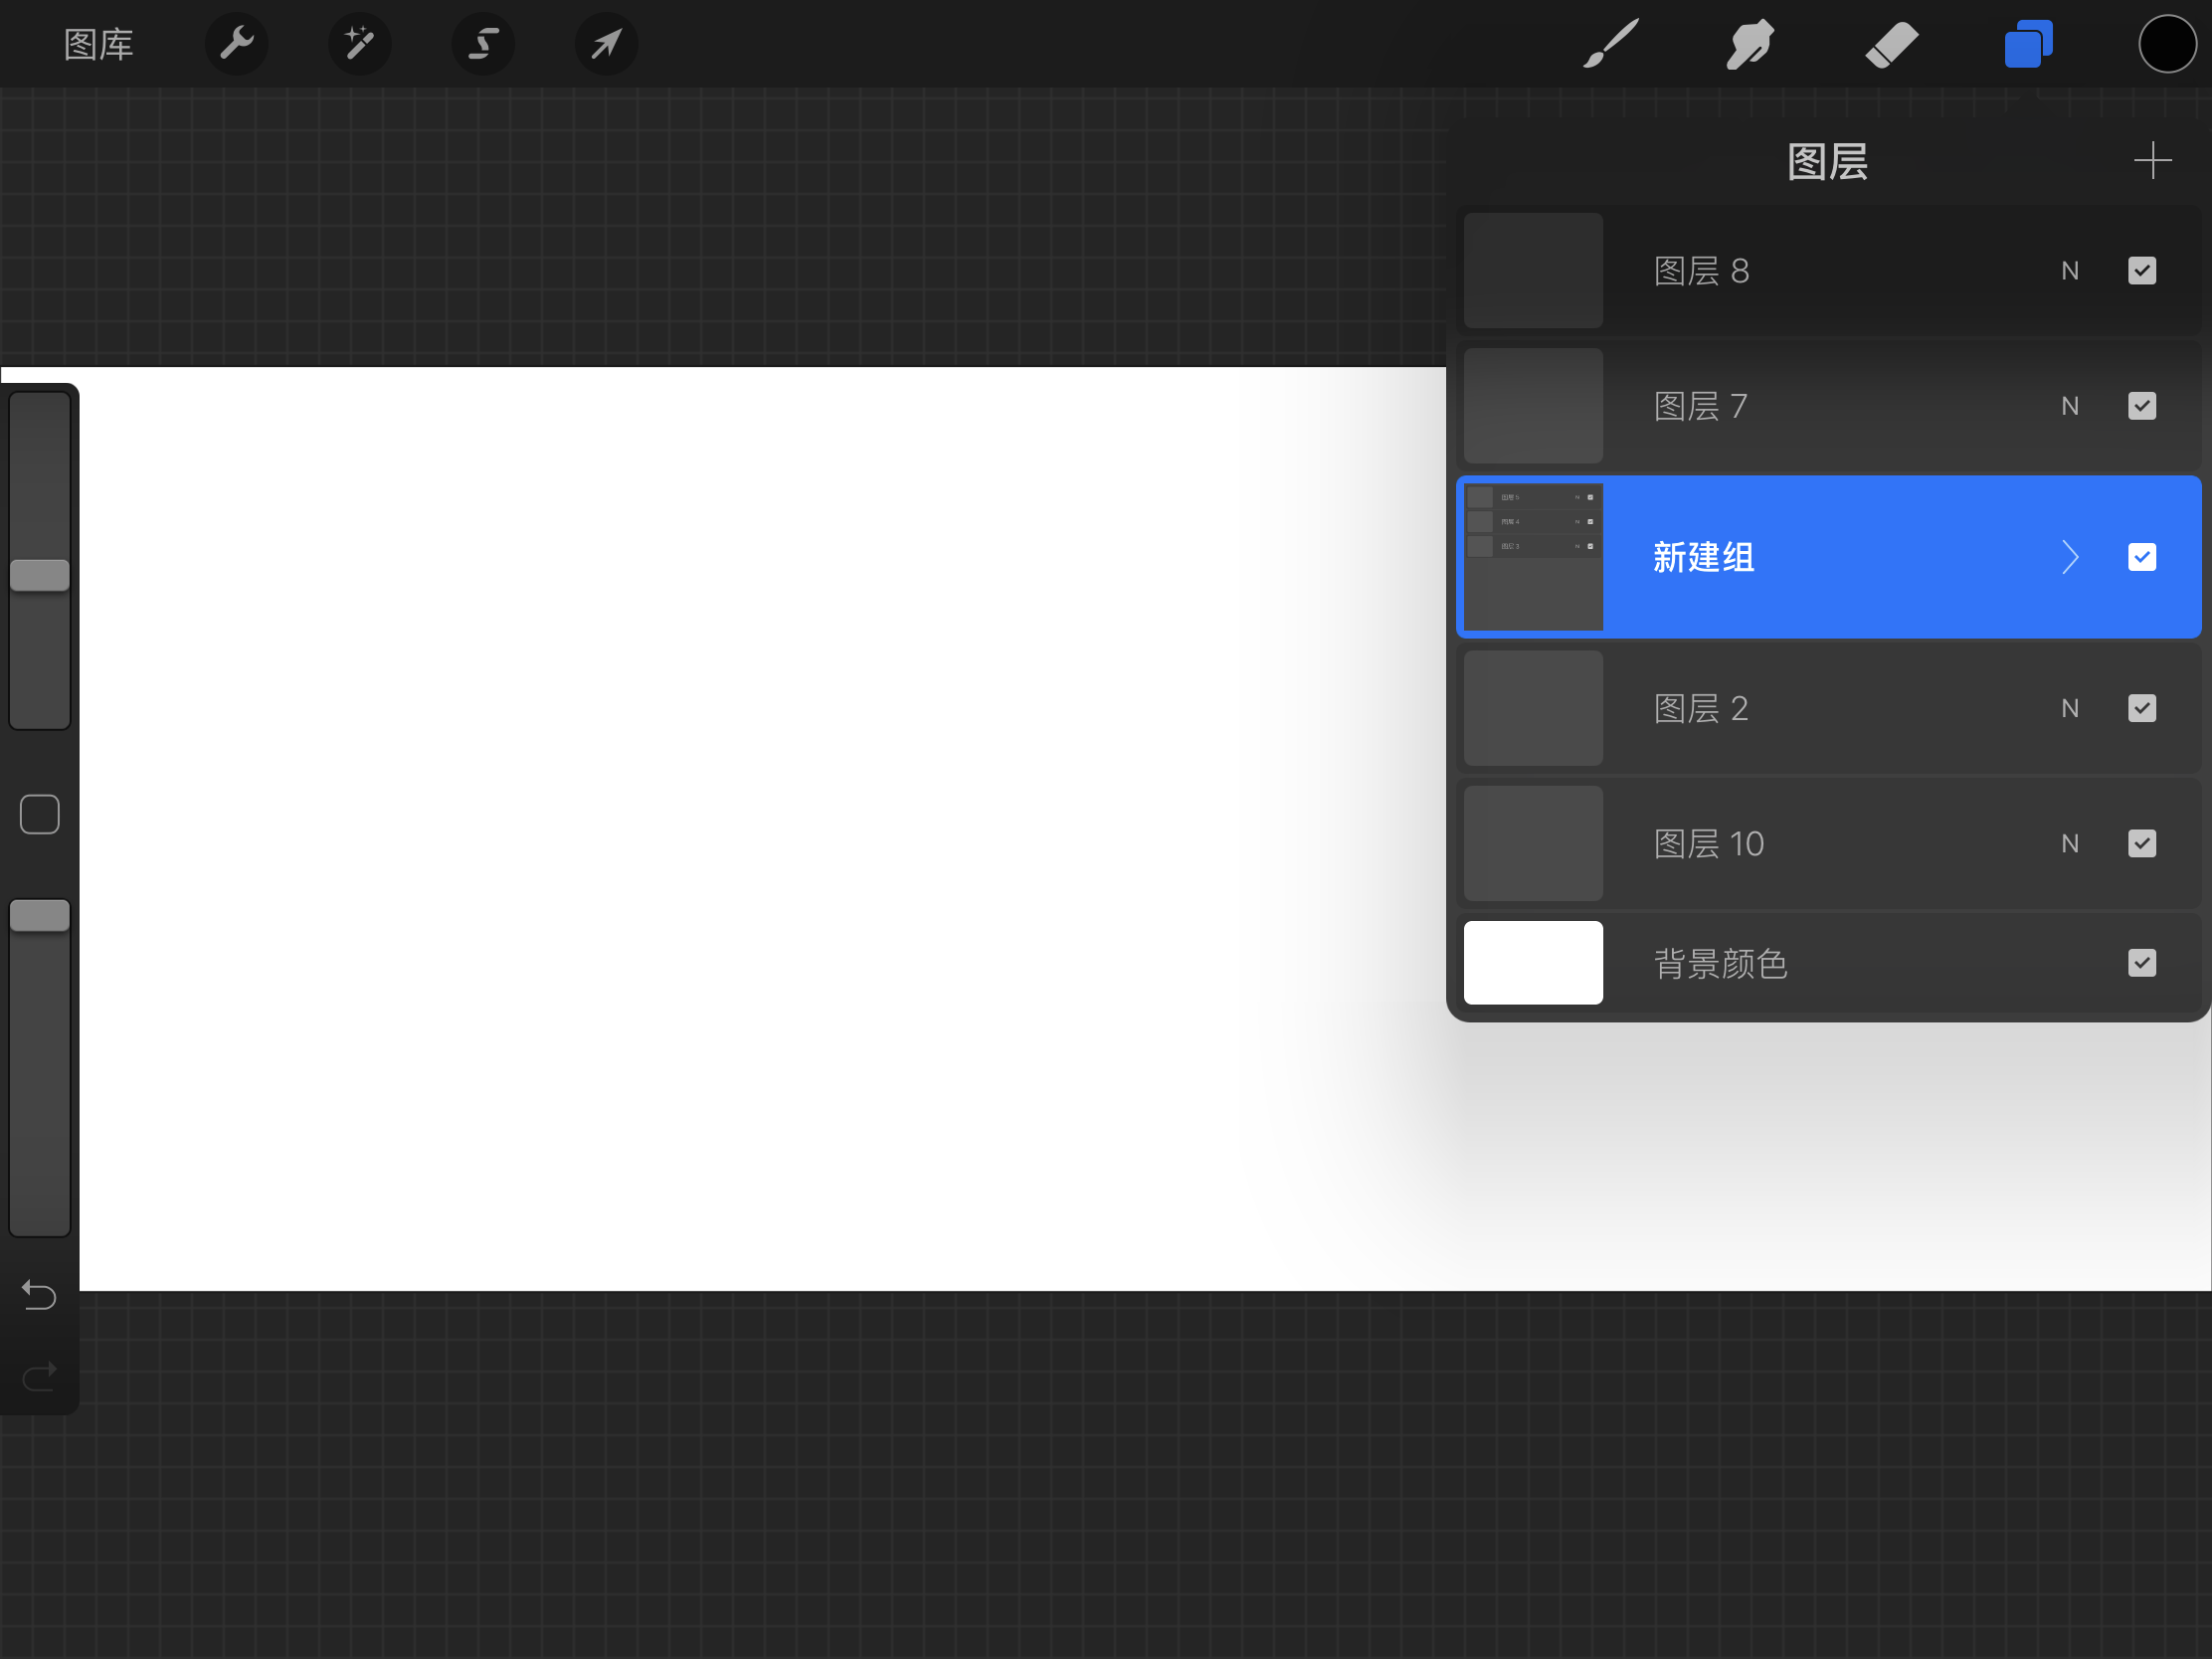Select the Transform arrow tool

pyautogui.click(x=606, y=44)
